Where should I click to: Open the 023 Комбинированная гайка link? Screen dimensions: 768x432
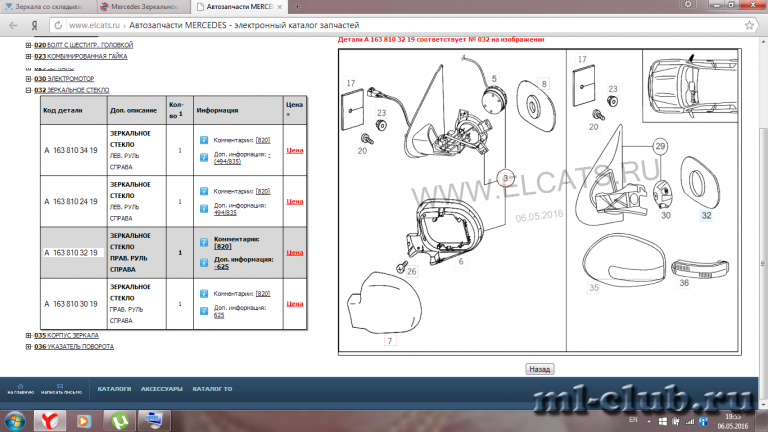81,56
